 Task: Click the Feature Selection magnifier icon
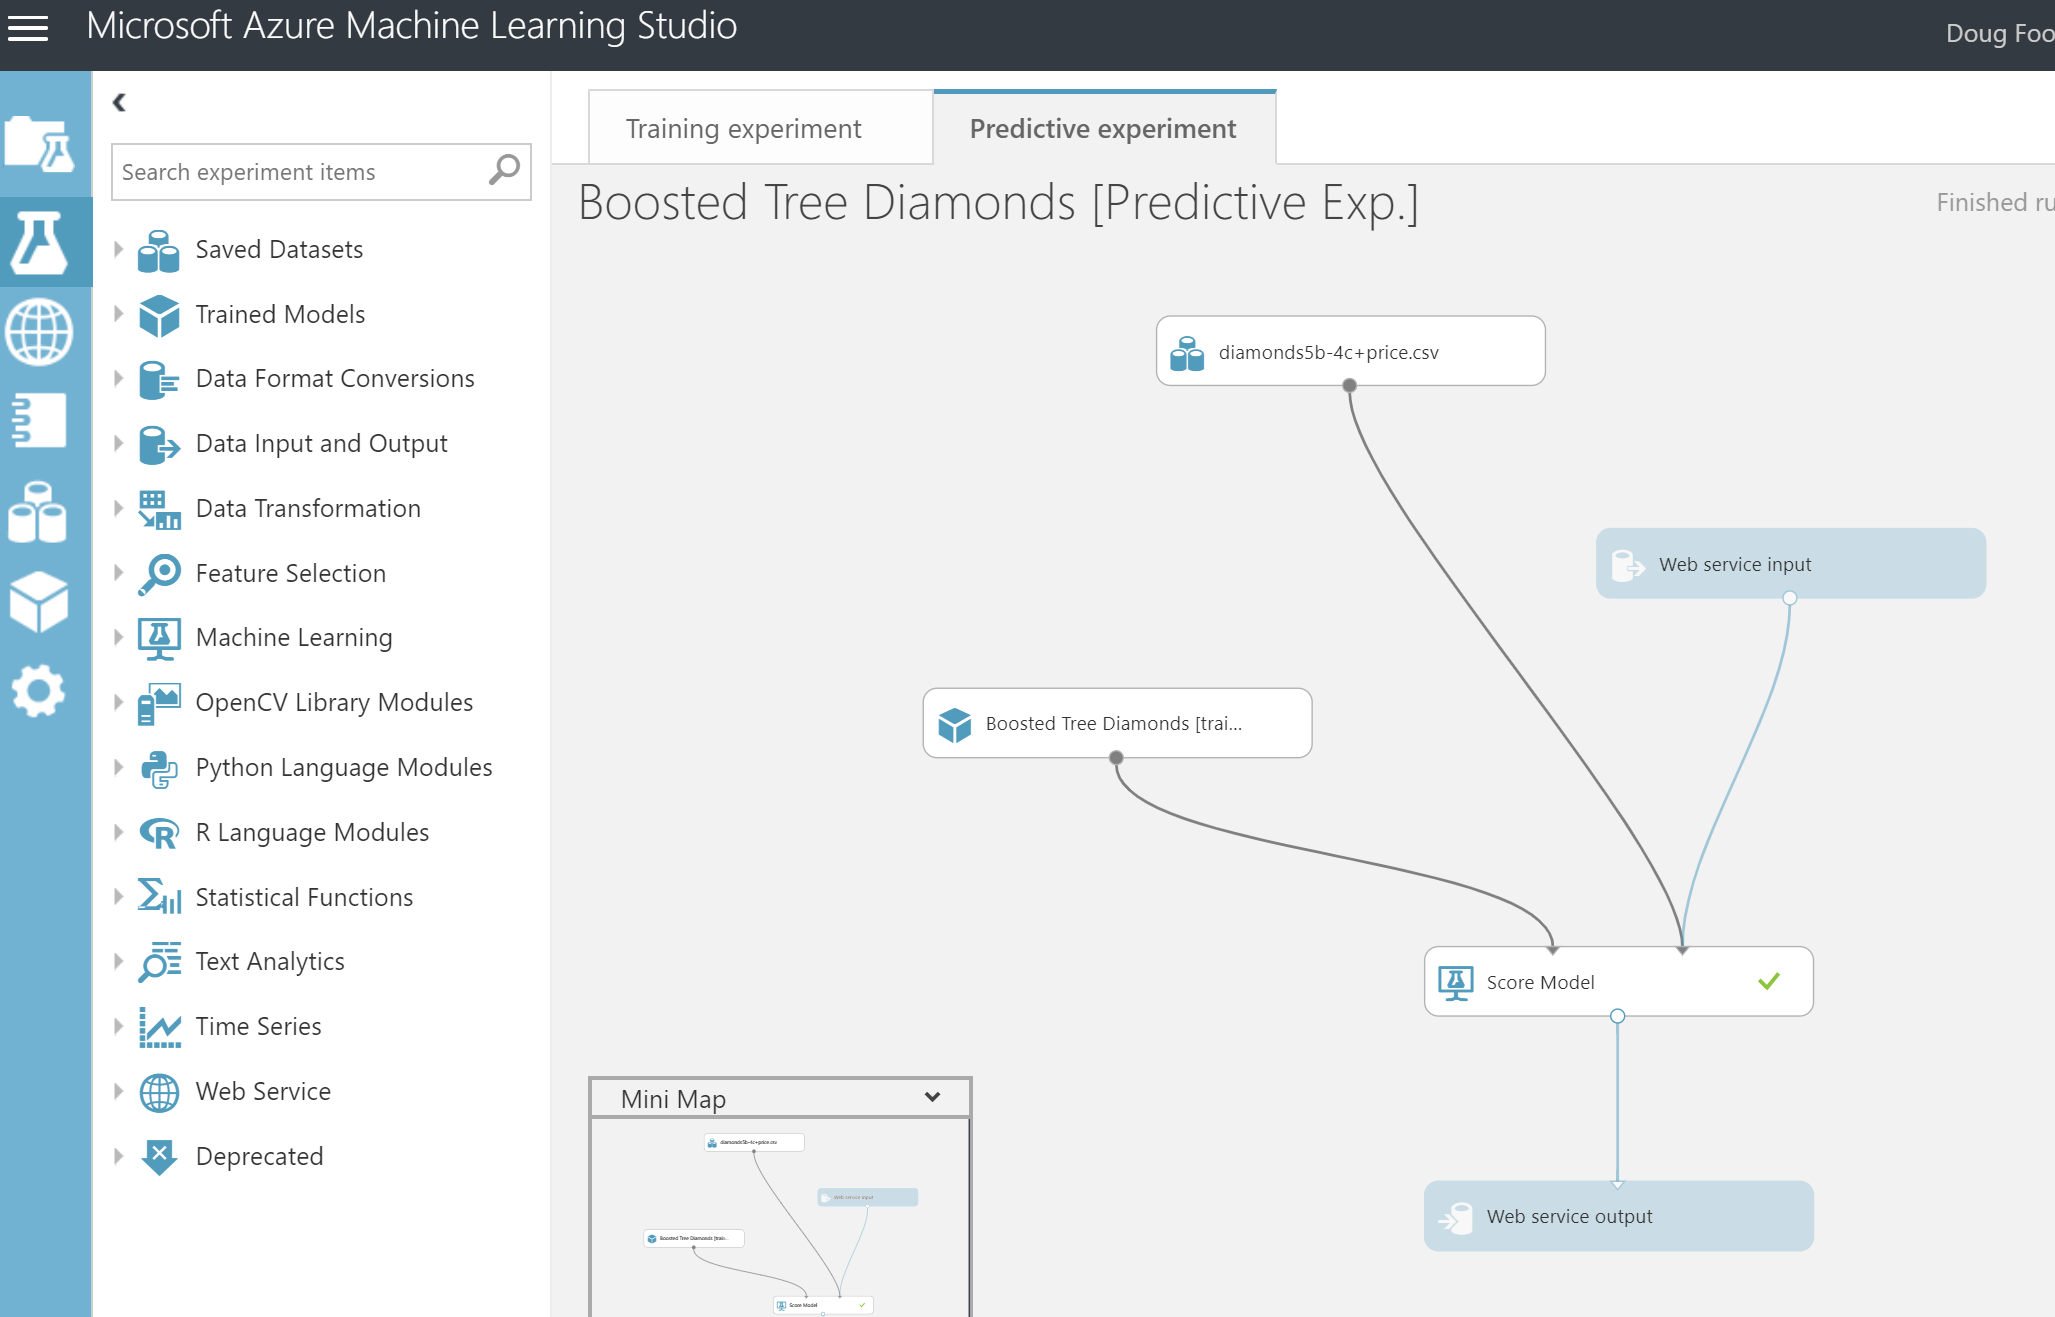pos(159,574)
